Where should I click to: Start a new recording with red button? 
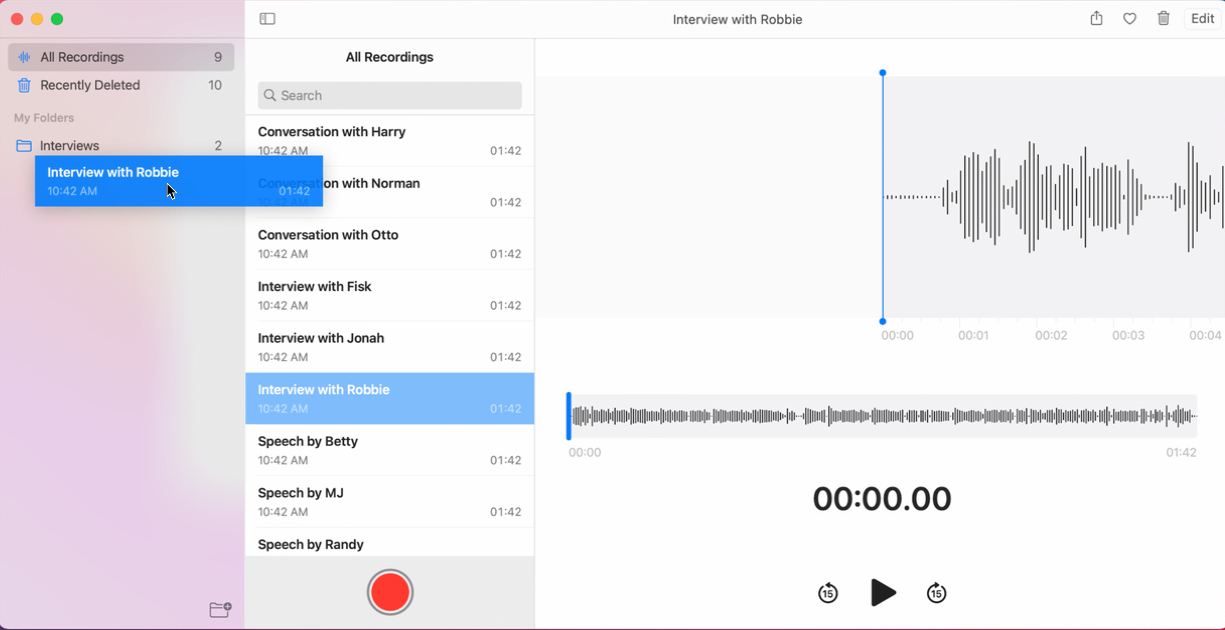390,592
